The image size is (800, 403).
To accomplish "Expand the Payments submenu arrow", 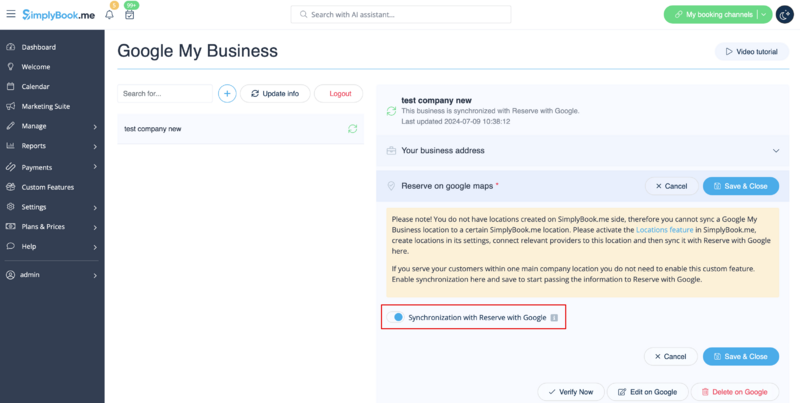I will tap(95, 167).
